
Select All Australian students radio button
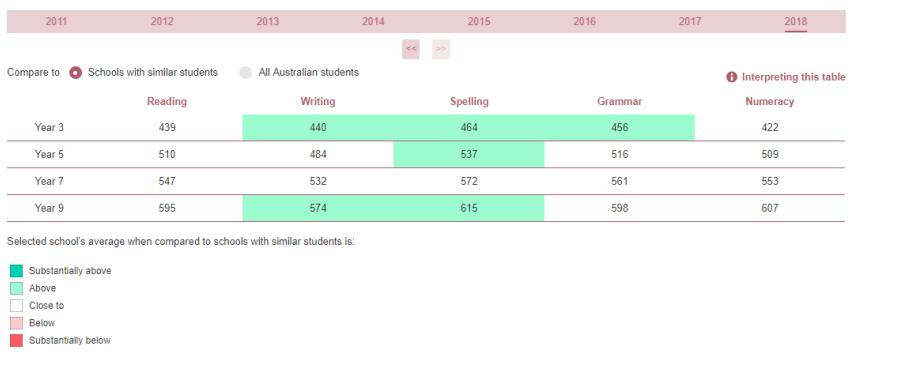pyautogui.click(x=246, y=73)
